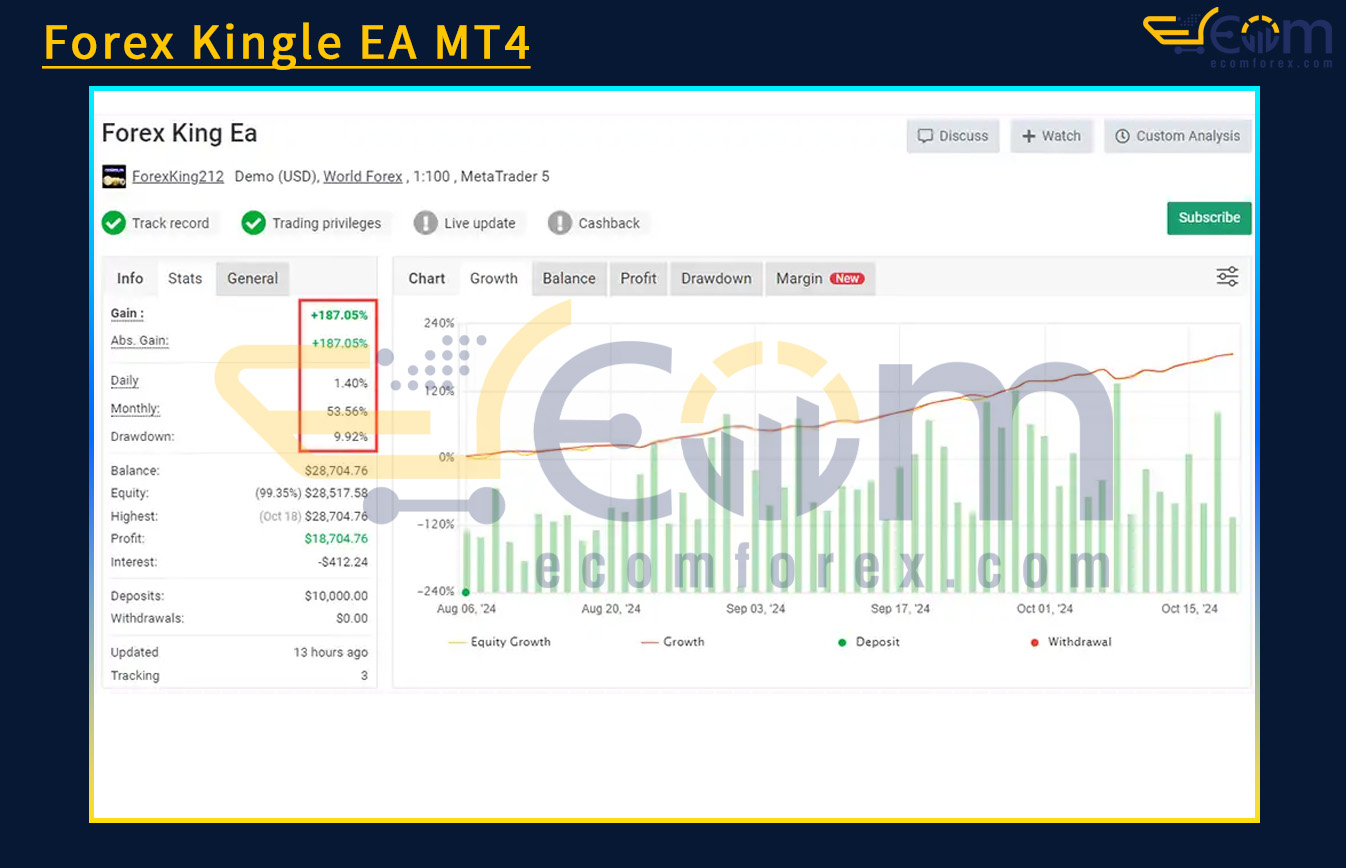Click the Balance $28,704.76 value
The width and height of the screenshot is (1346, 868).
click(x=336, y=470)
